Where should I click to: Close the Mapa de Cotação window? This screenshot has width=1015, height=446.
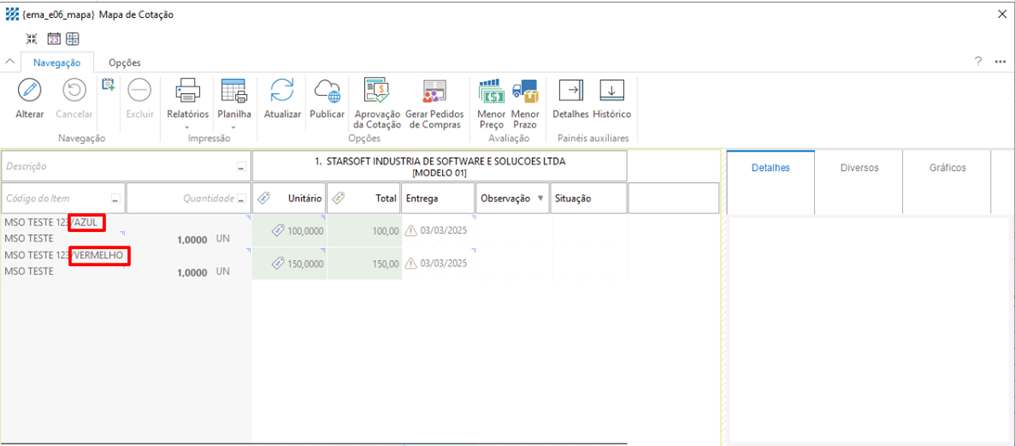(1001, 14)
